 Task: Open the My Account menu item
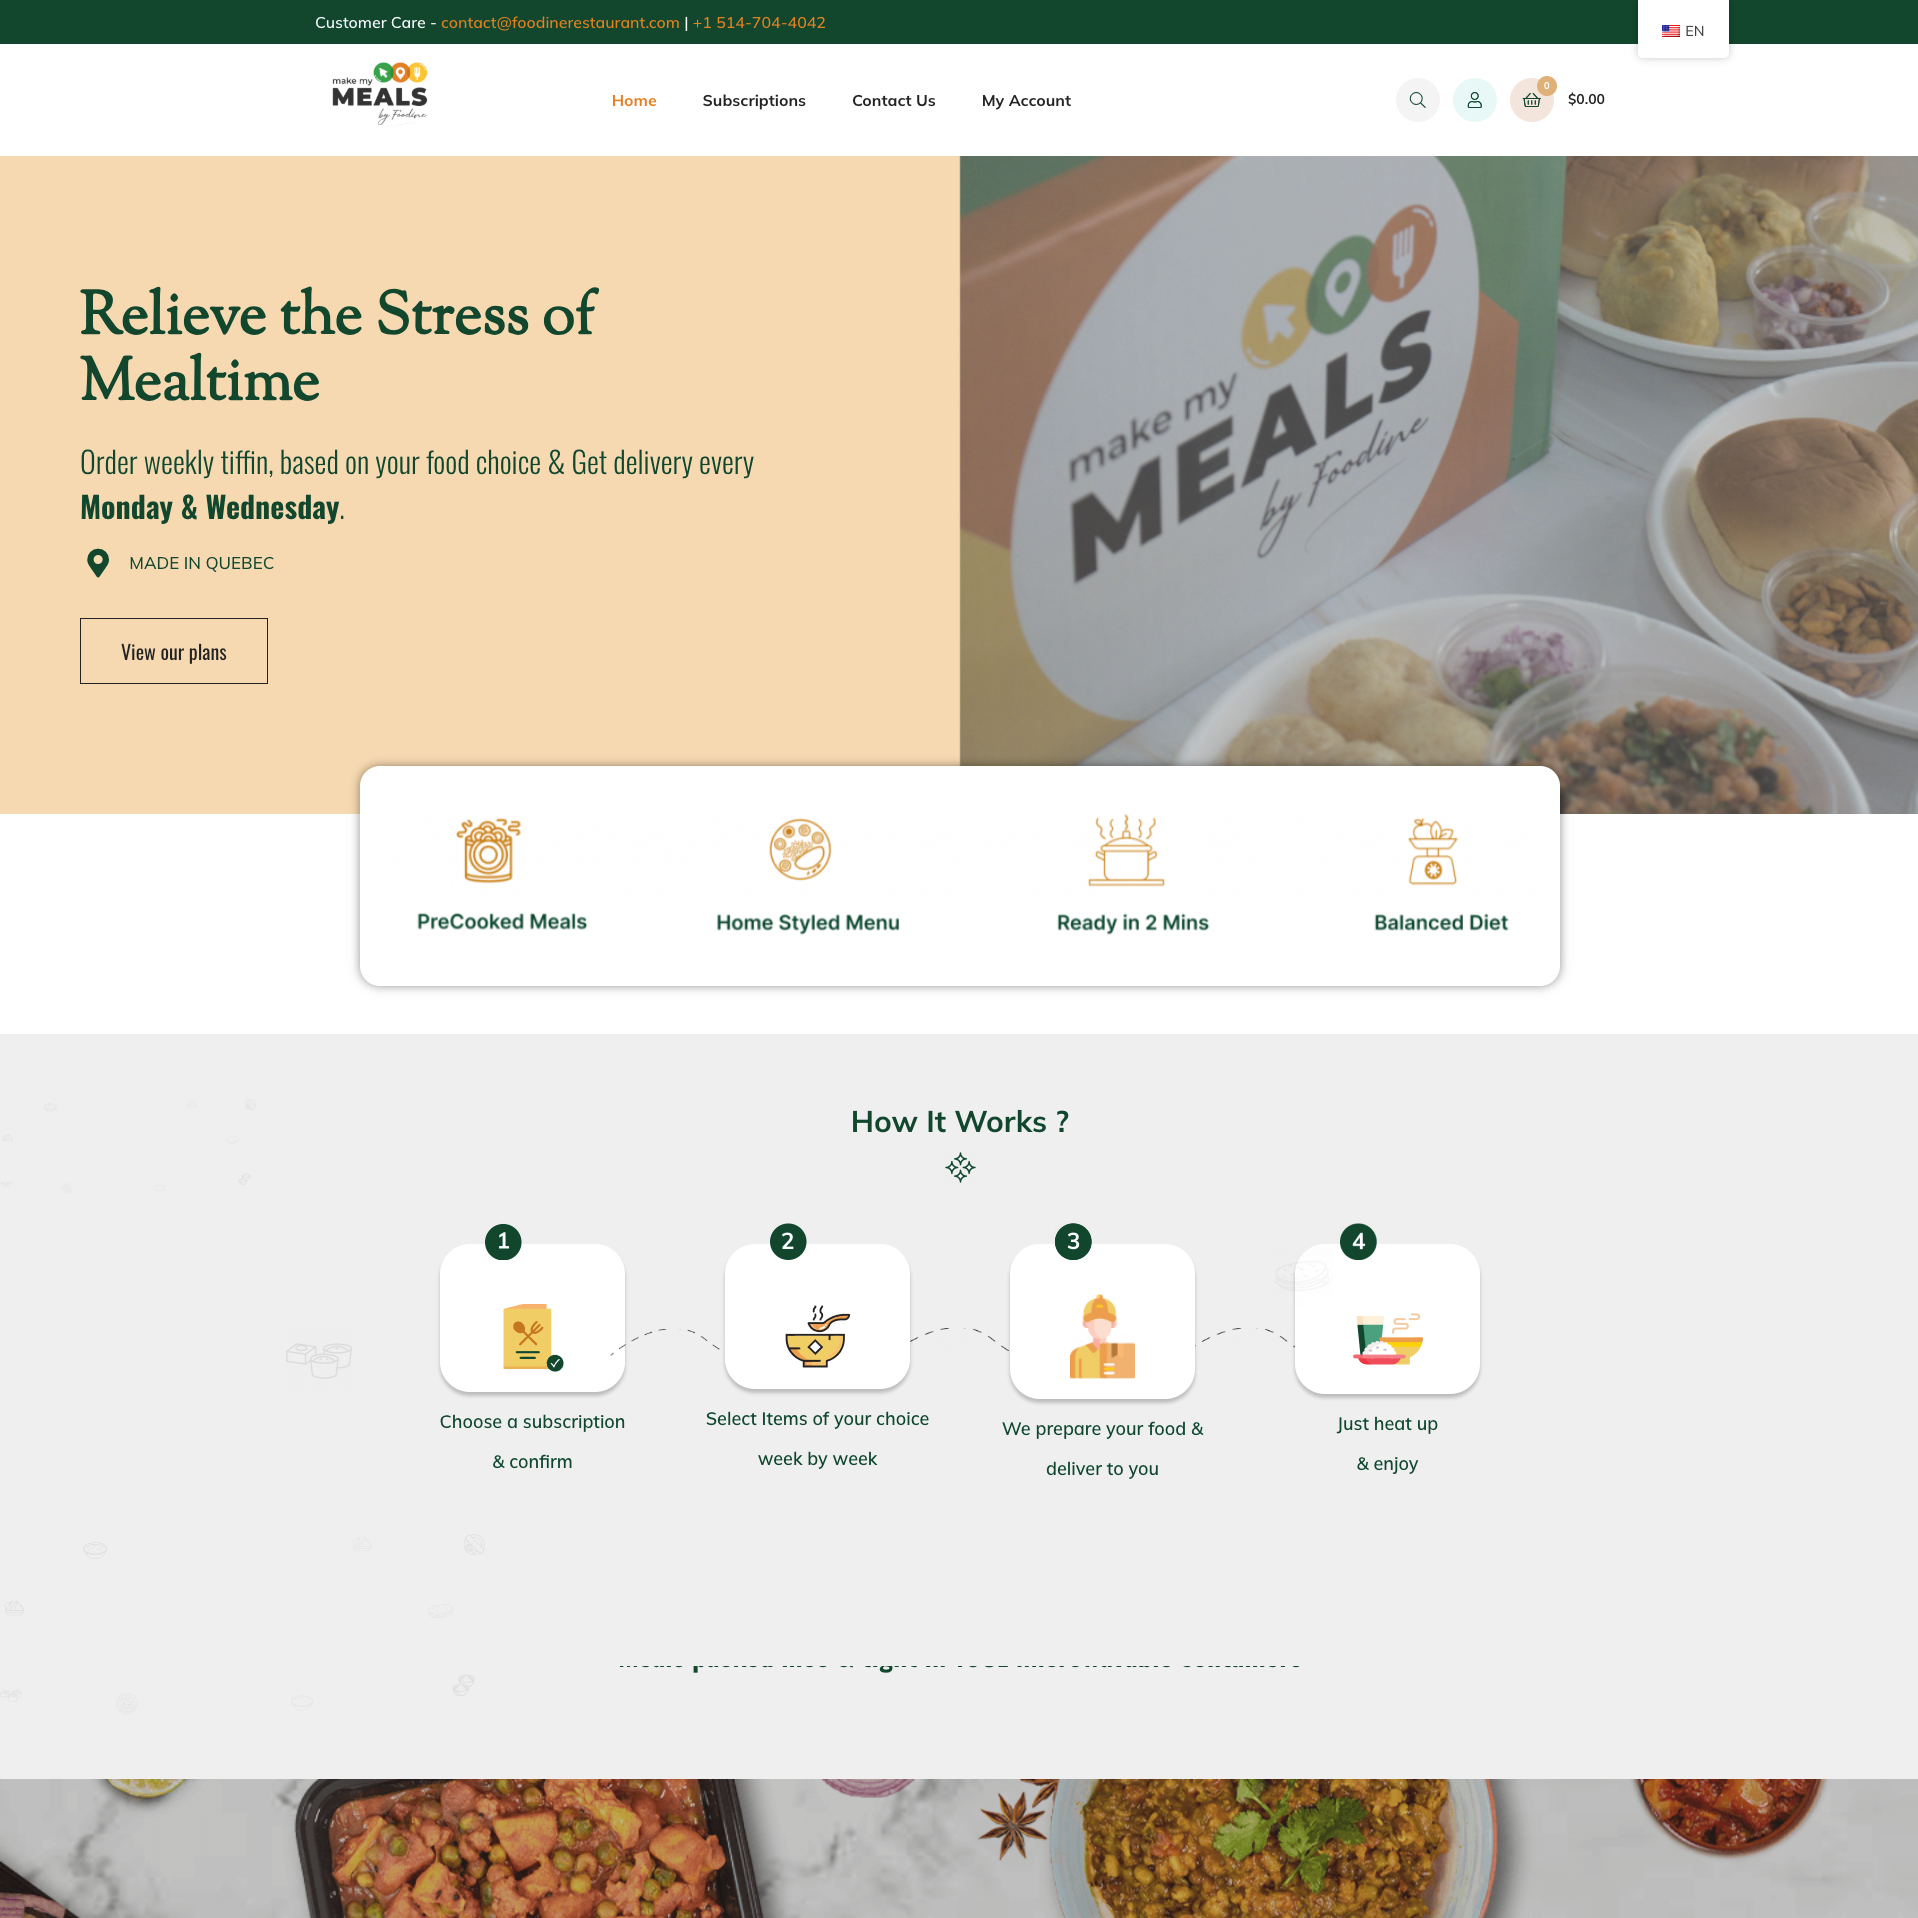[x=1026, y=100]
